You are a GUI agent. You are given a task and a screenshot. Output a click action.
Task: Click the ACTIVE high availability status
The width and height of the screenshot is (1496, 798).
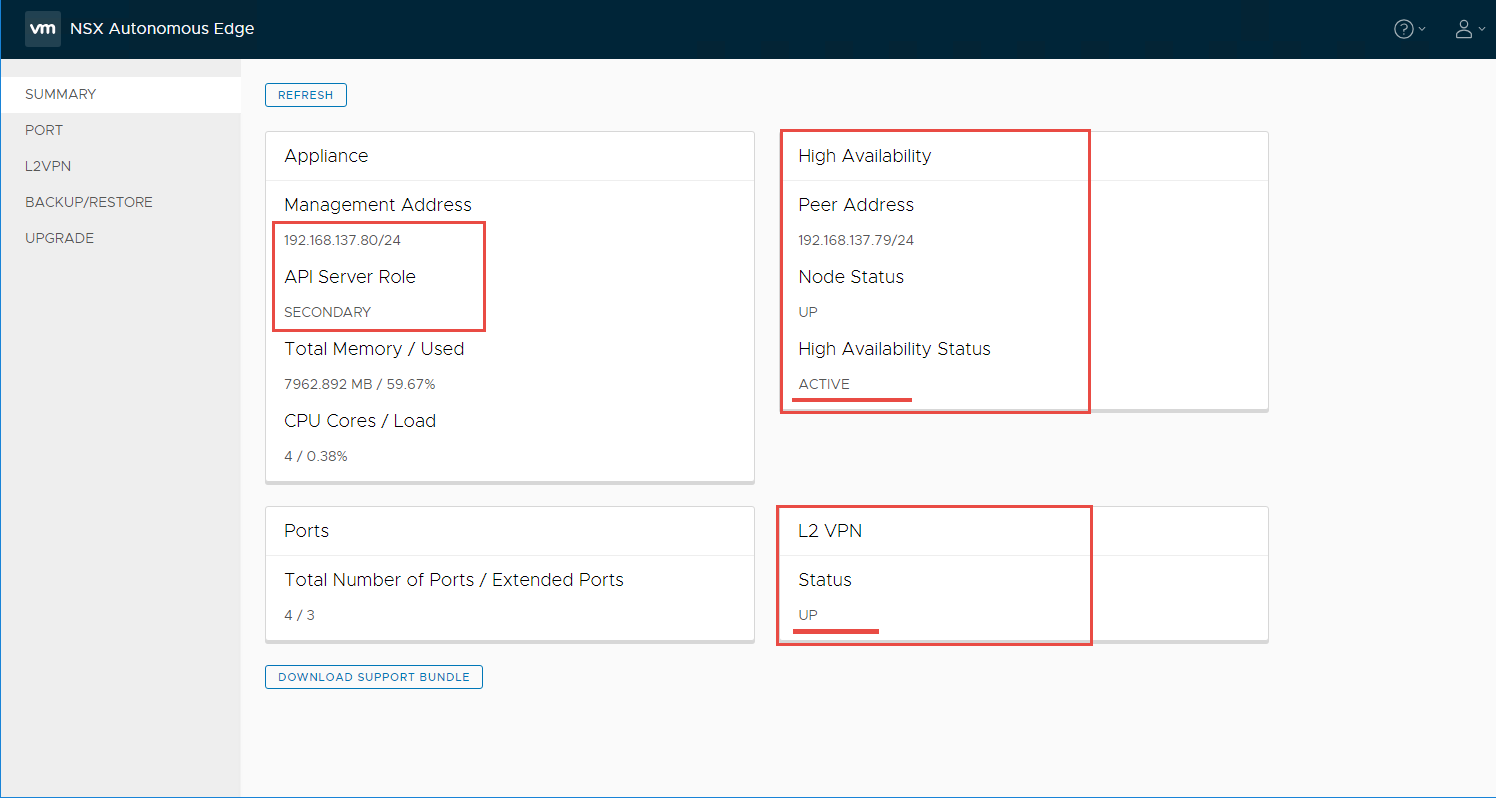click(x=824, y=384)
